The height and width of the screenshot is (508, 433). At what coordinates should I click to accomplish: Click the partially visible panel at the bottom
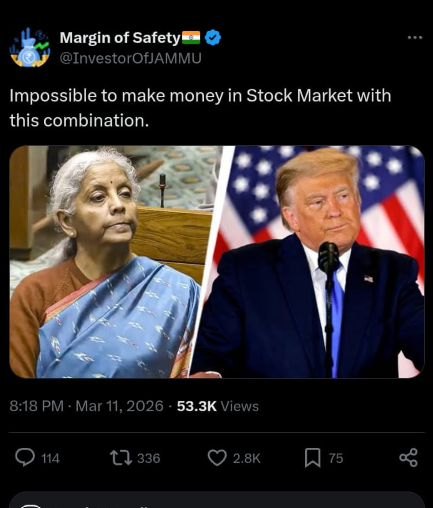click(x=217, y=500)
